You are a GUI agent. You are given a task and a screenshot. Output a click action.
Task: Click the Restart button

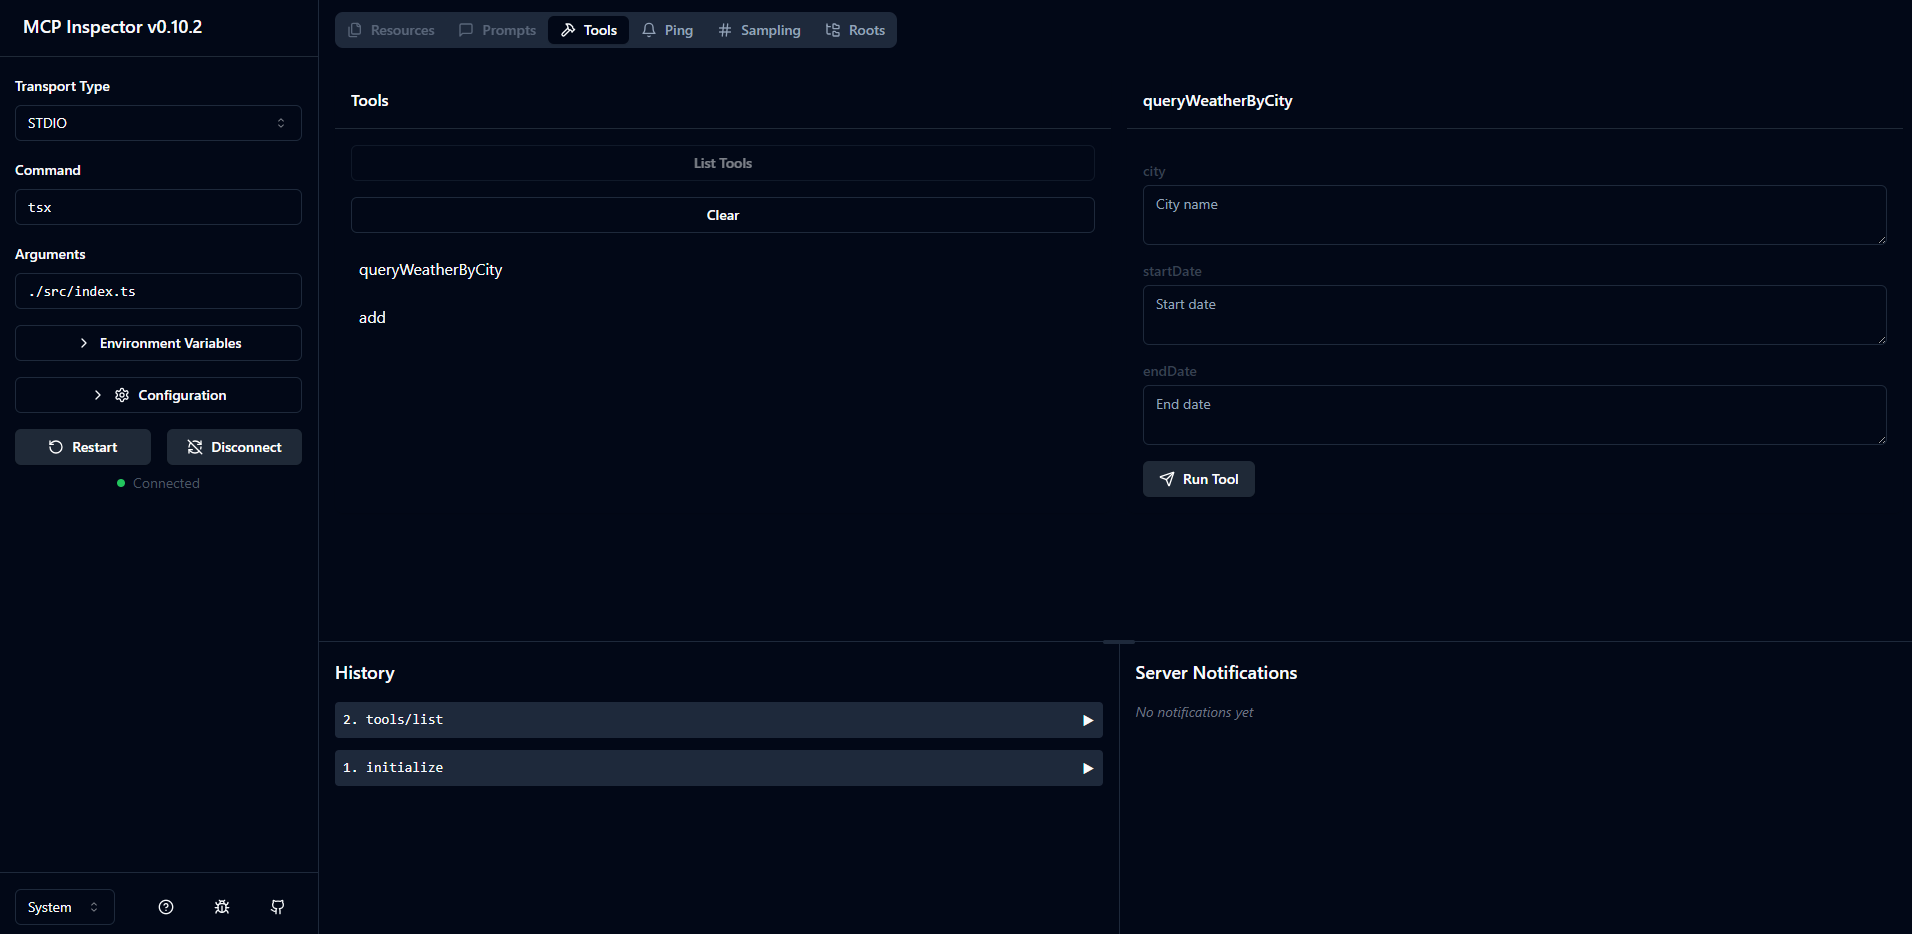coord(83,447)
